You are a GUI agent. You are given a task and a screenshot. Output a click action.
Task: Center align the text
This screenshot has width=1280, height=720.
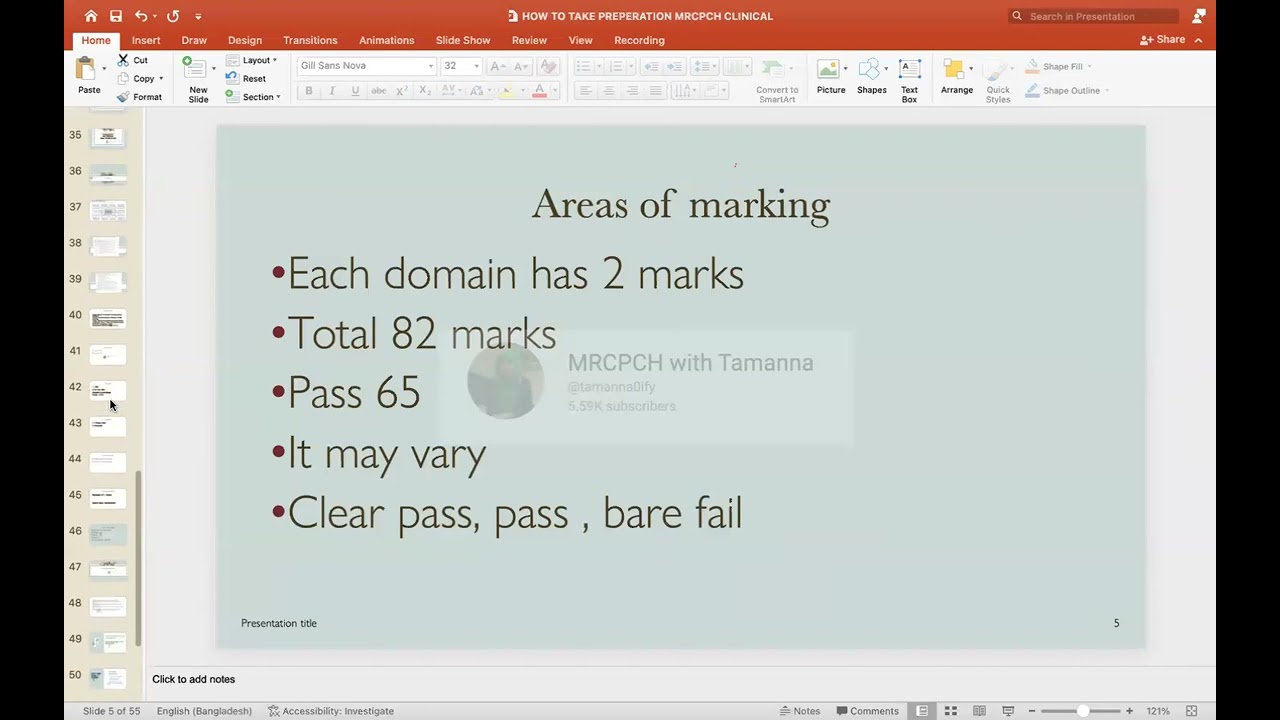point(608,91)
